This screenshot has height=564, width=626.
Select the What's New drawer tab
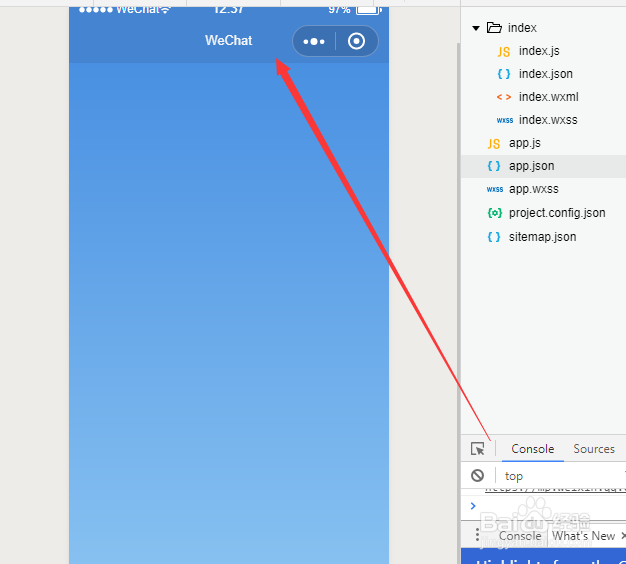tap(583, 536)
